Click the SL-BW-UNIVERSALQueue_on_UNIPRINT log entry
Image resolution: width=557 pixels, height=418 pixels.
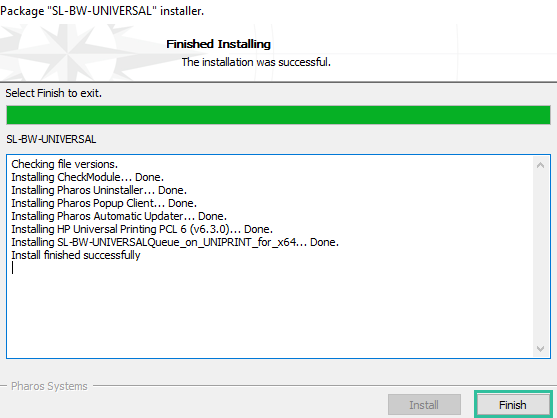pos(175,242)
